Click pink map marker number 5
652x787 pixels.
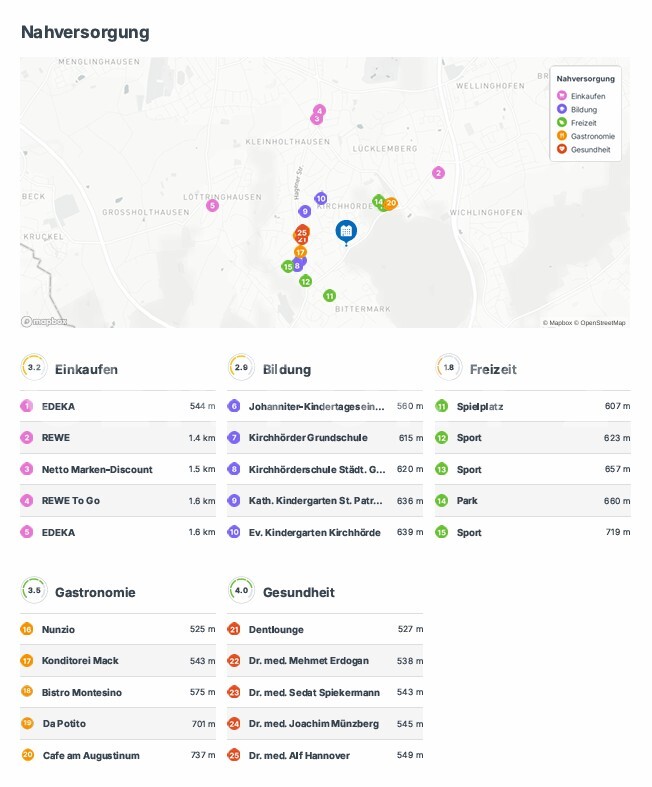[212, 206]
